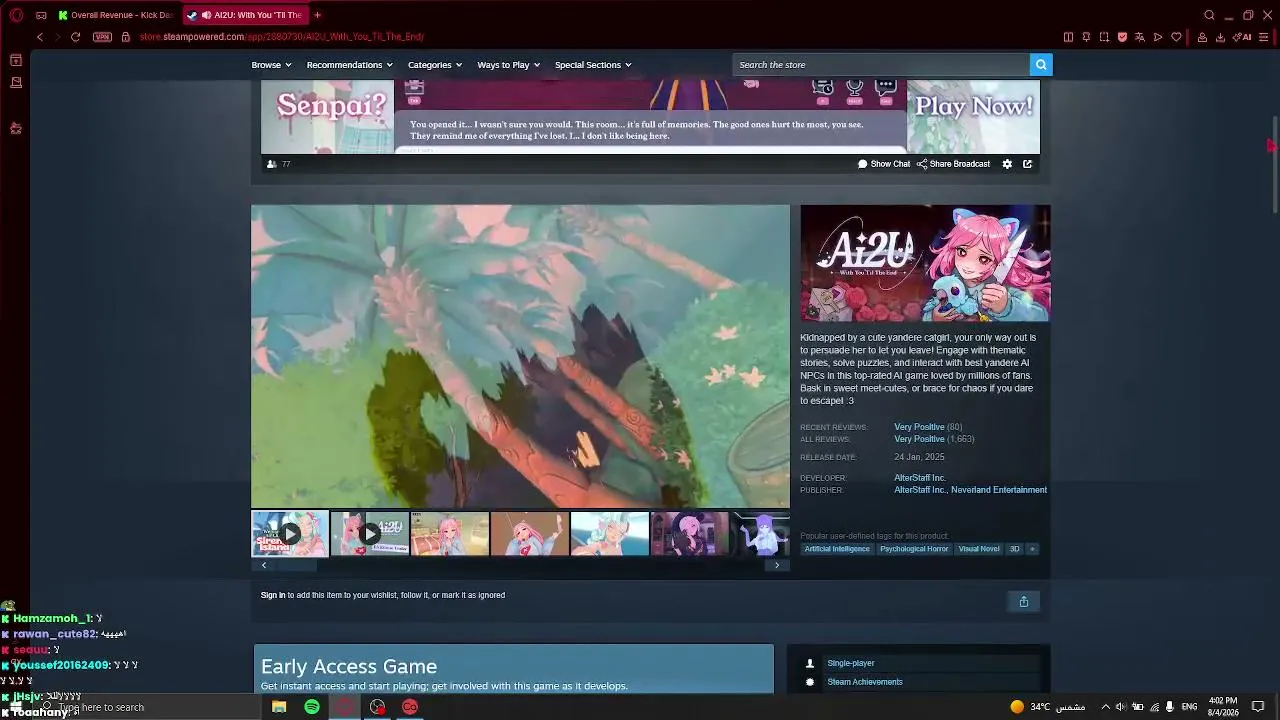
Task: Expand the Browse dropdown menu
Action: point(271,65)
